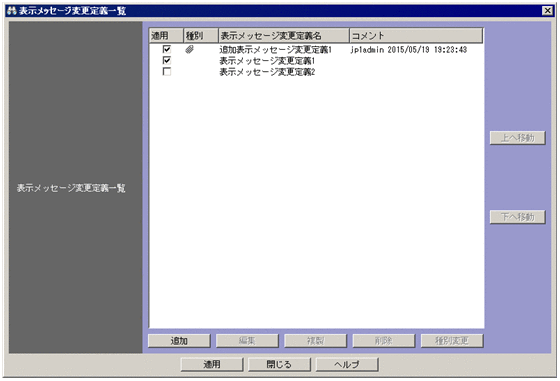Click the binoculars icon in title bar
This screenshot has height=381, width=560.
coord(11,11)
